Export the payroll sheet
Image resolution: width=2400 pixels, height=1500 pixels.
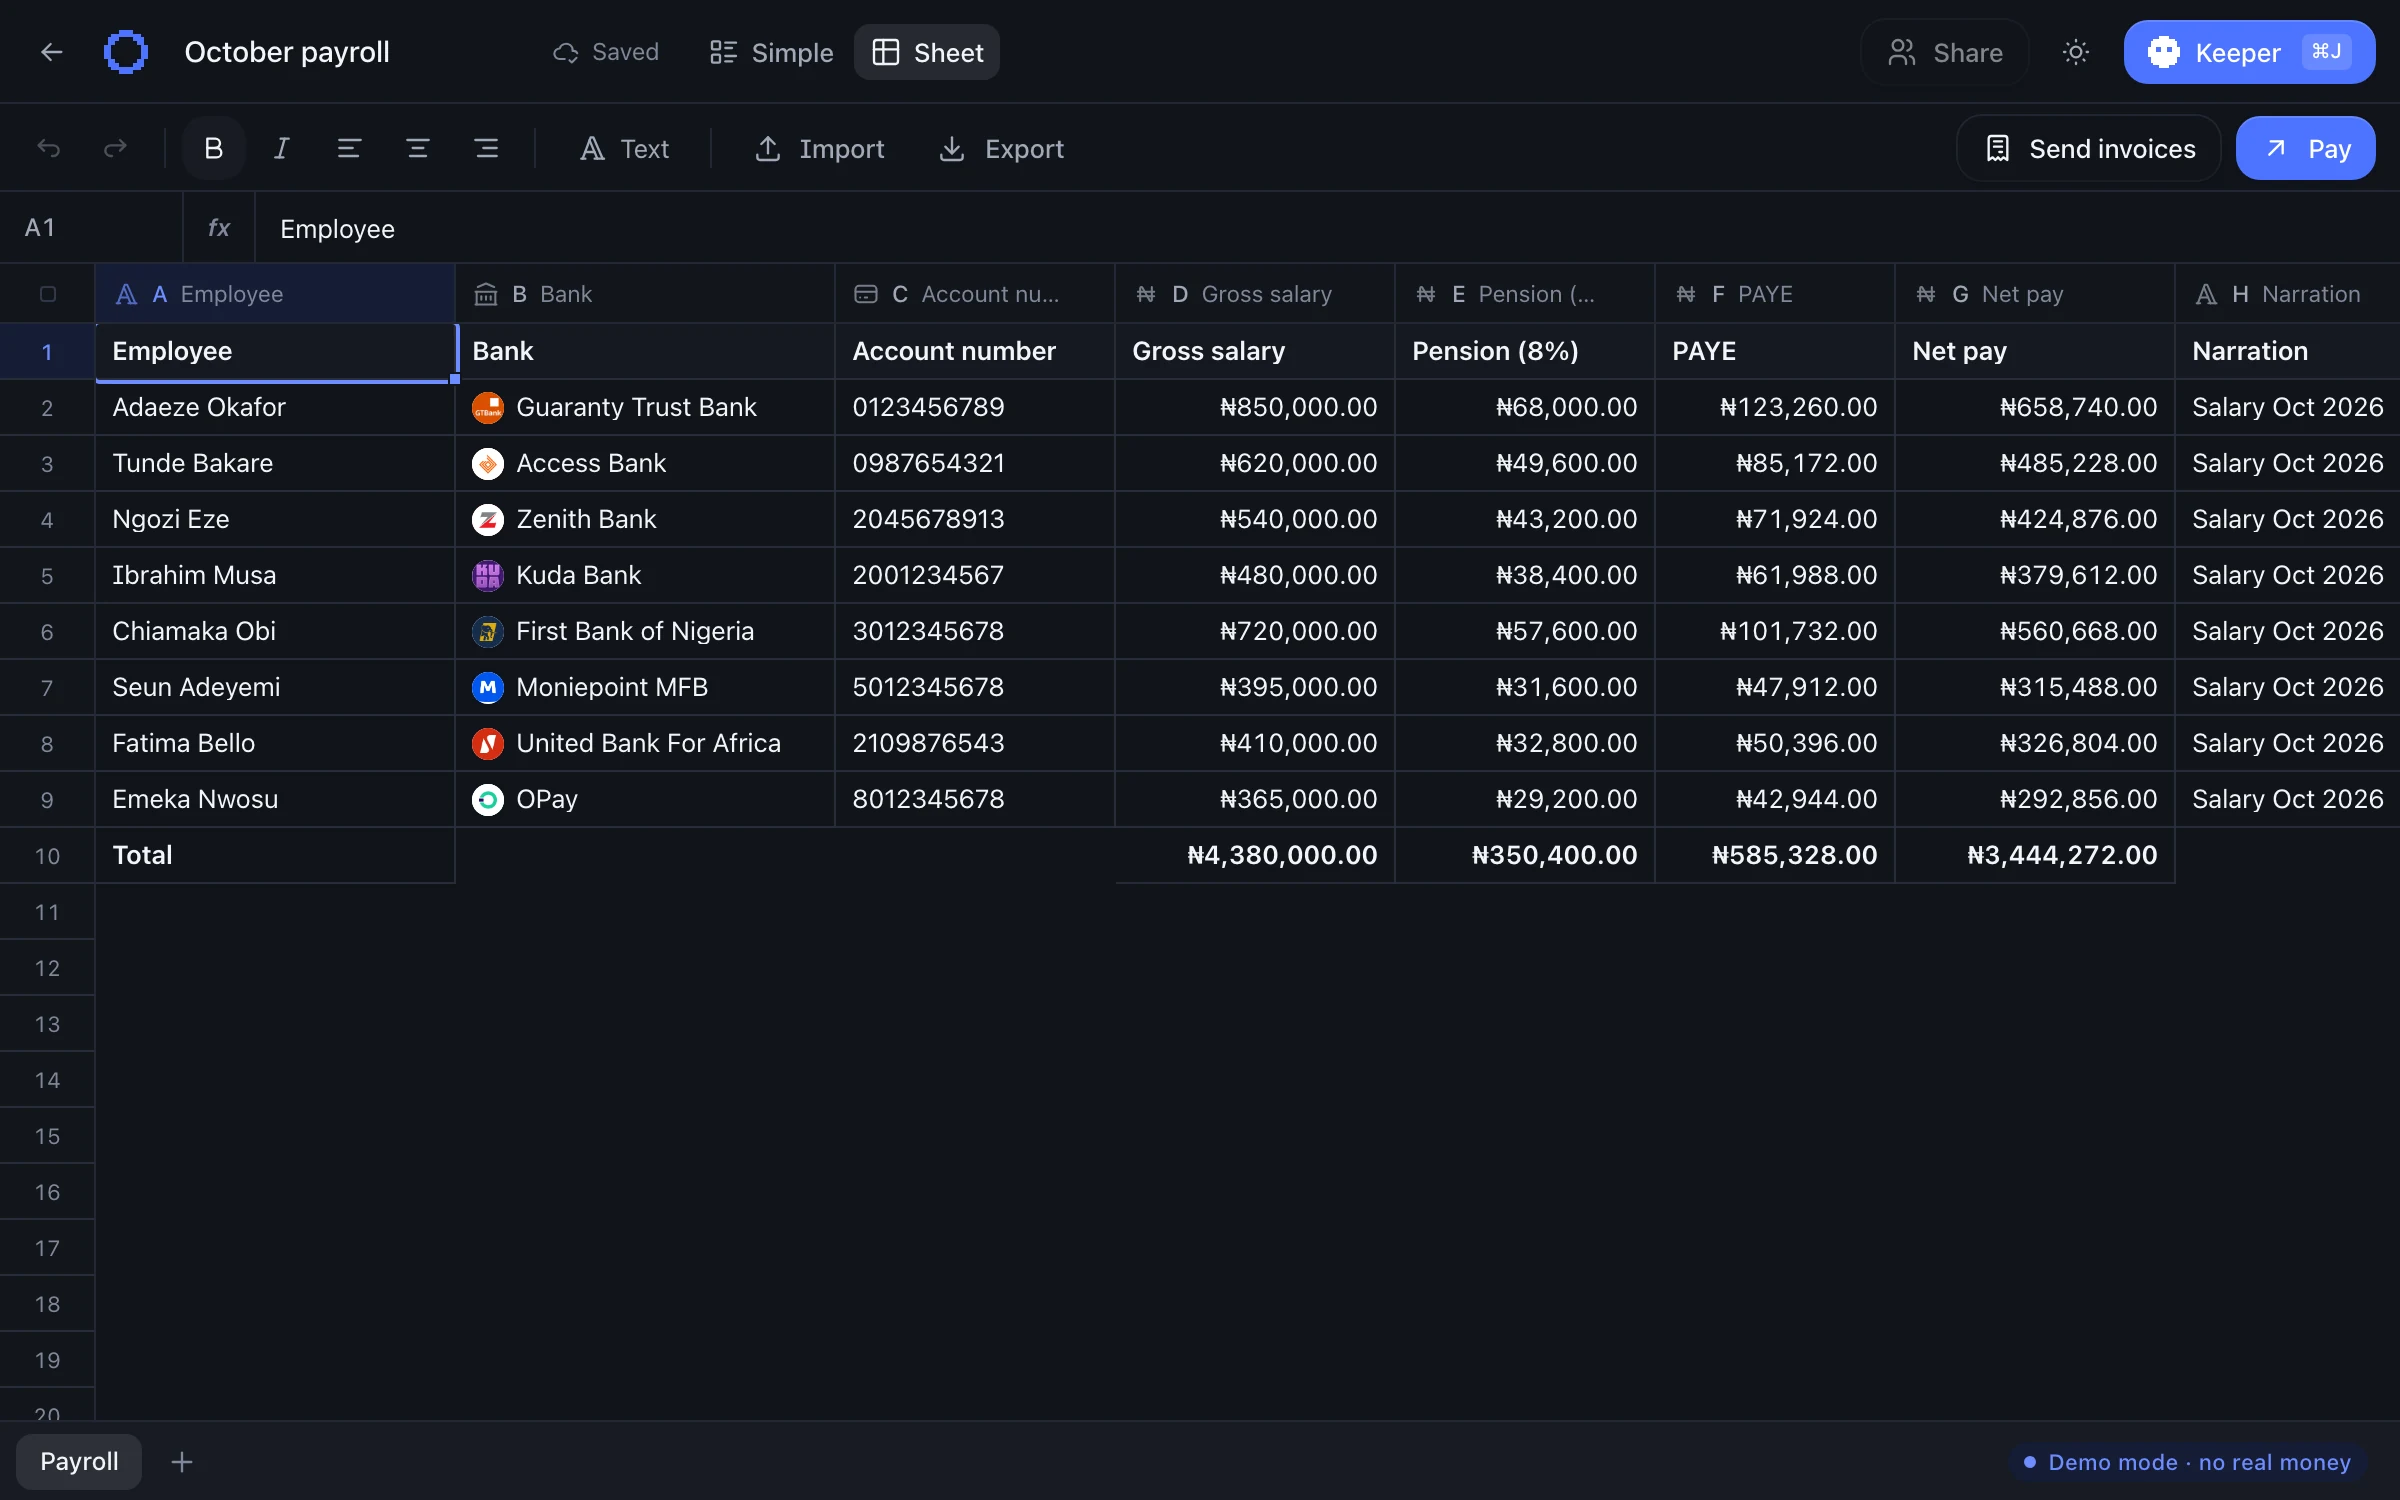click(x=1001, y=149)
